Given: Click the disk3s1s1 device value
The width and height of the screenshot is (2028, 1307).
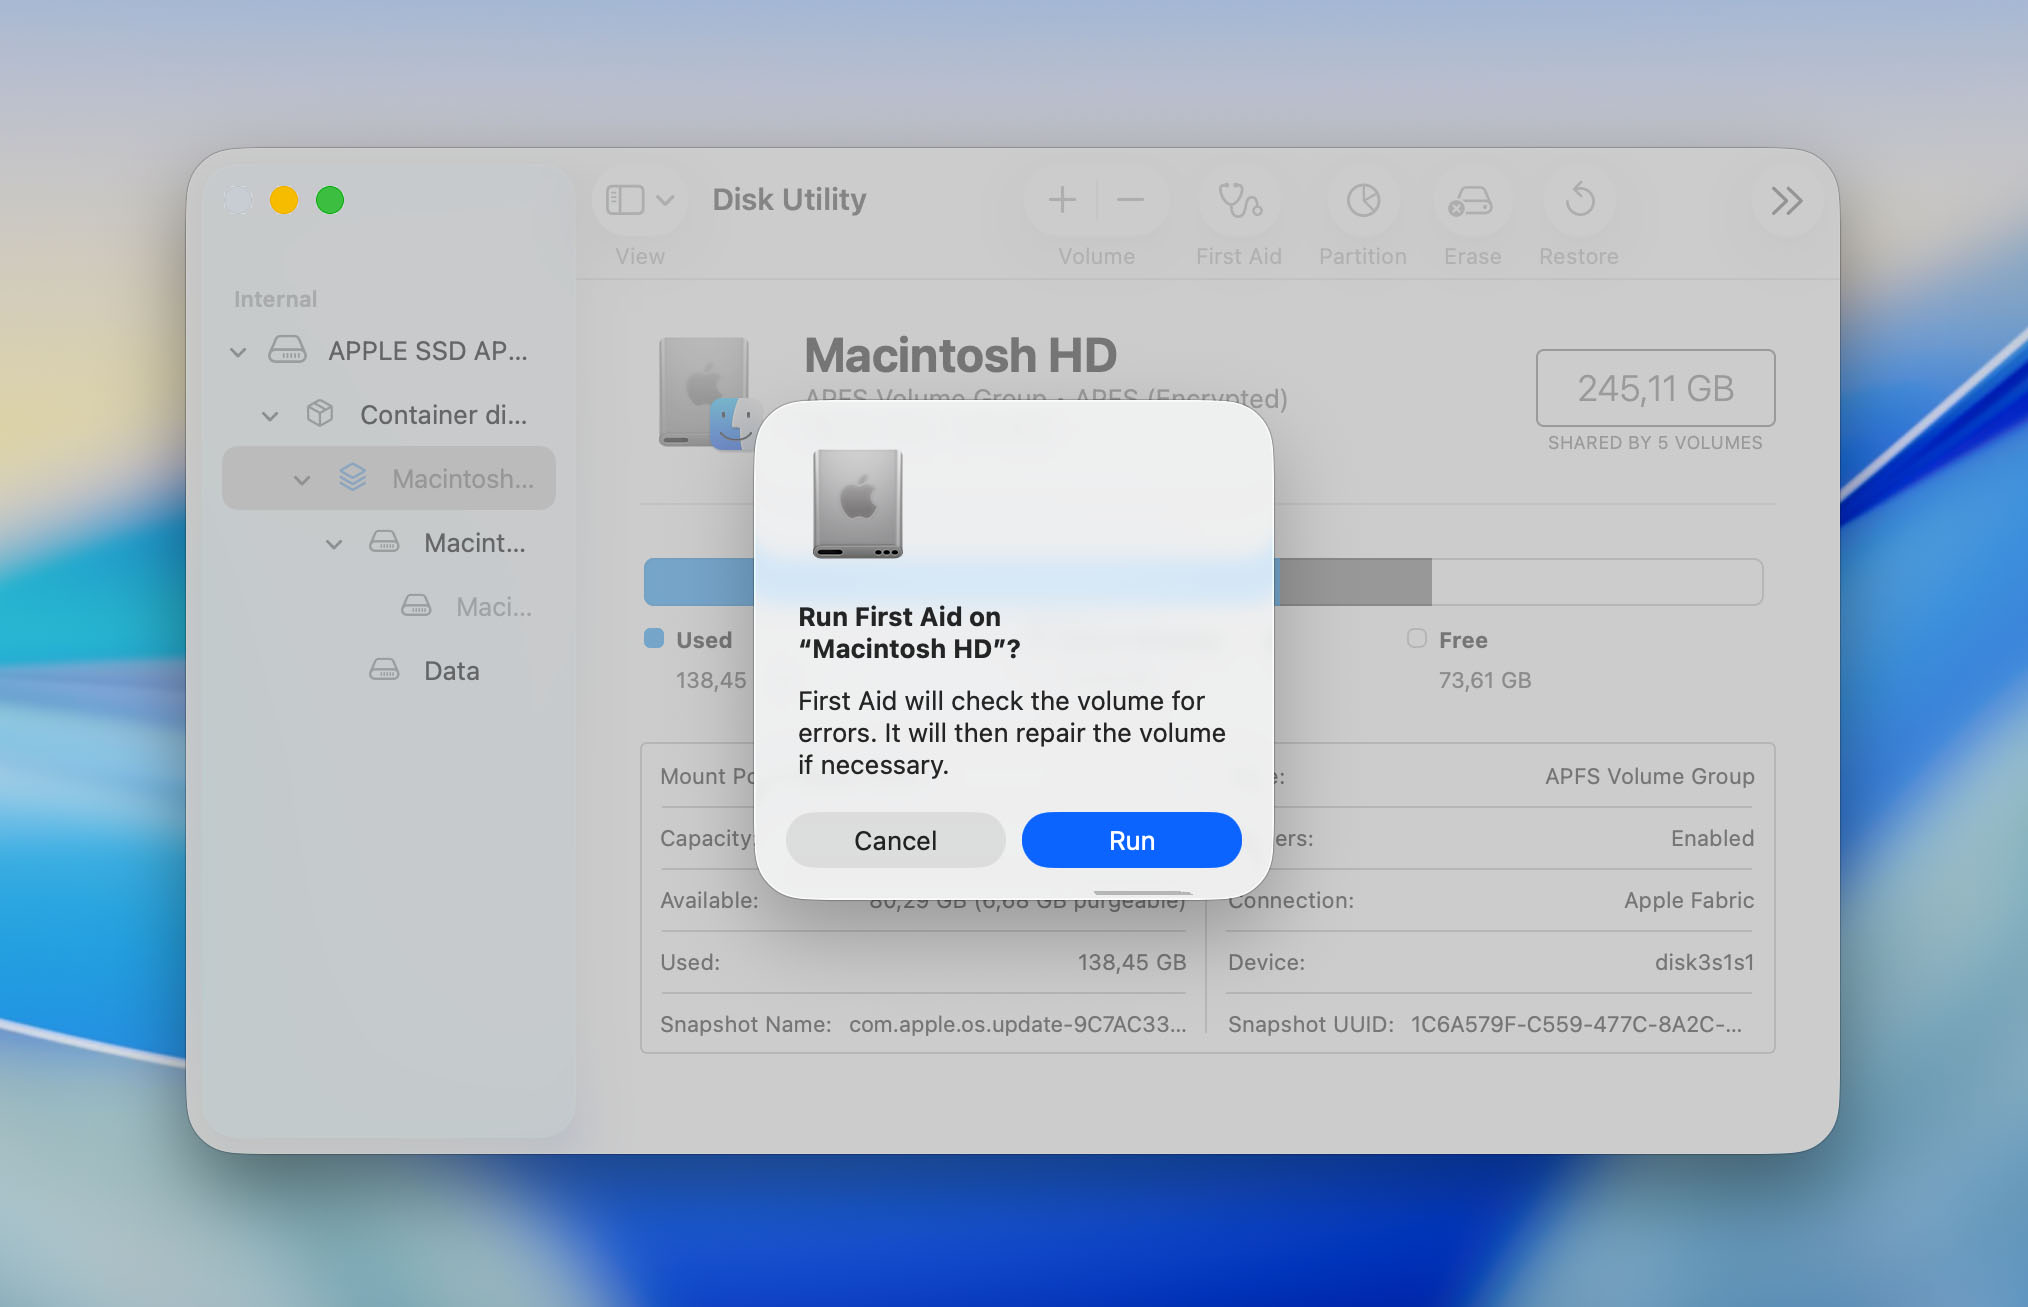Looking at the screenshot, I should click(1705, 962).
